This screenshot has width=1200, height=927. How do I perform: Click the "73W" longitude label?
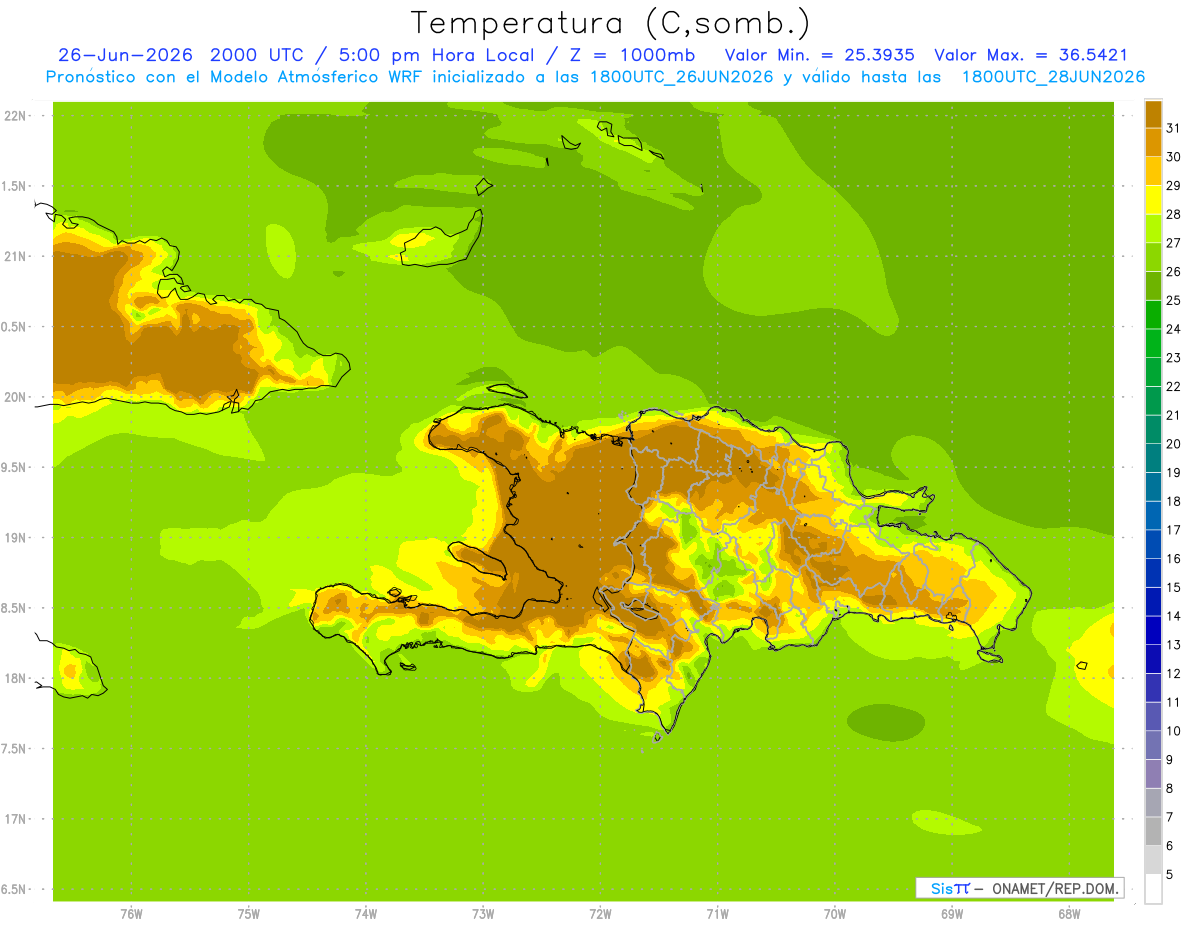click(483, 914)
